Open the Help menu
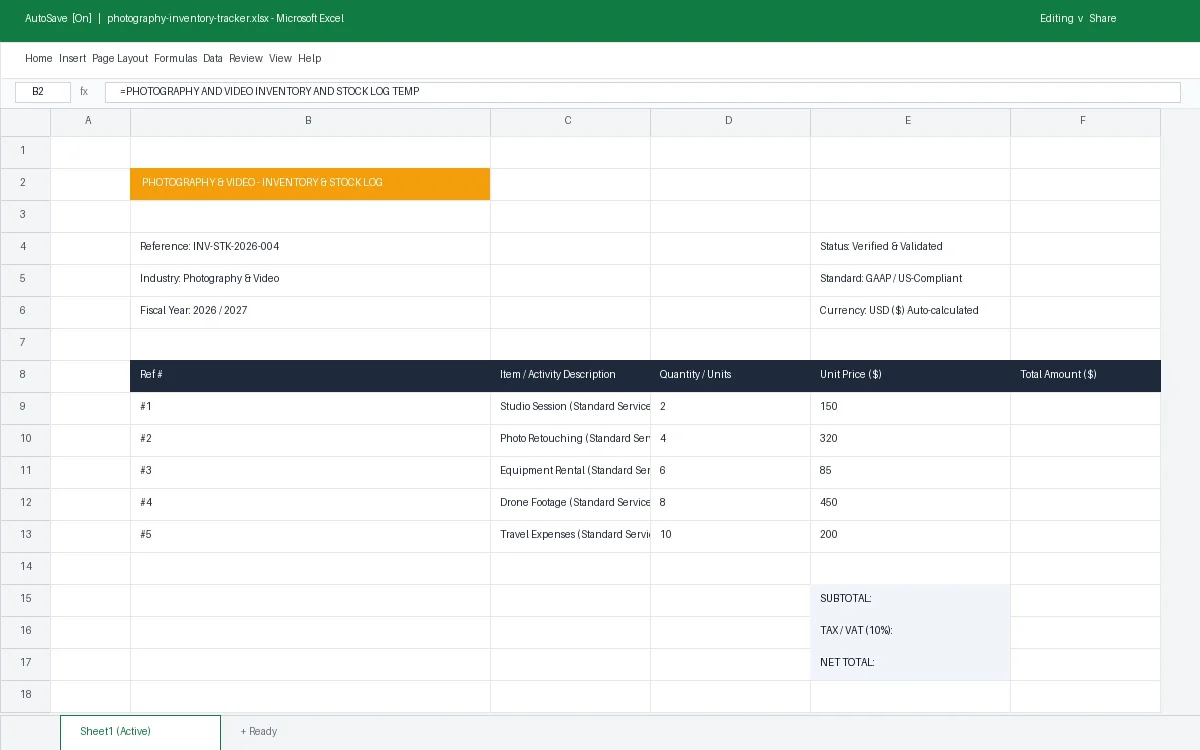Image resolution: width=1200 pixels, height=750 pixels. tap(309, 59)
